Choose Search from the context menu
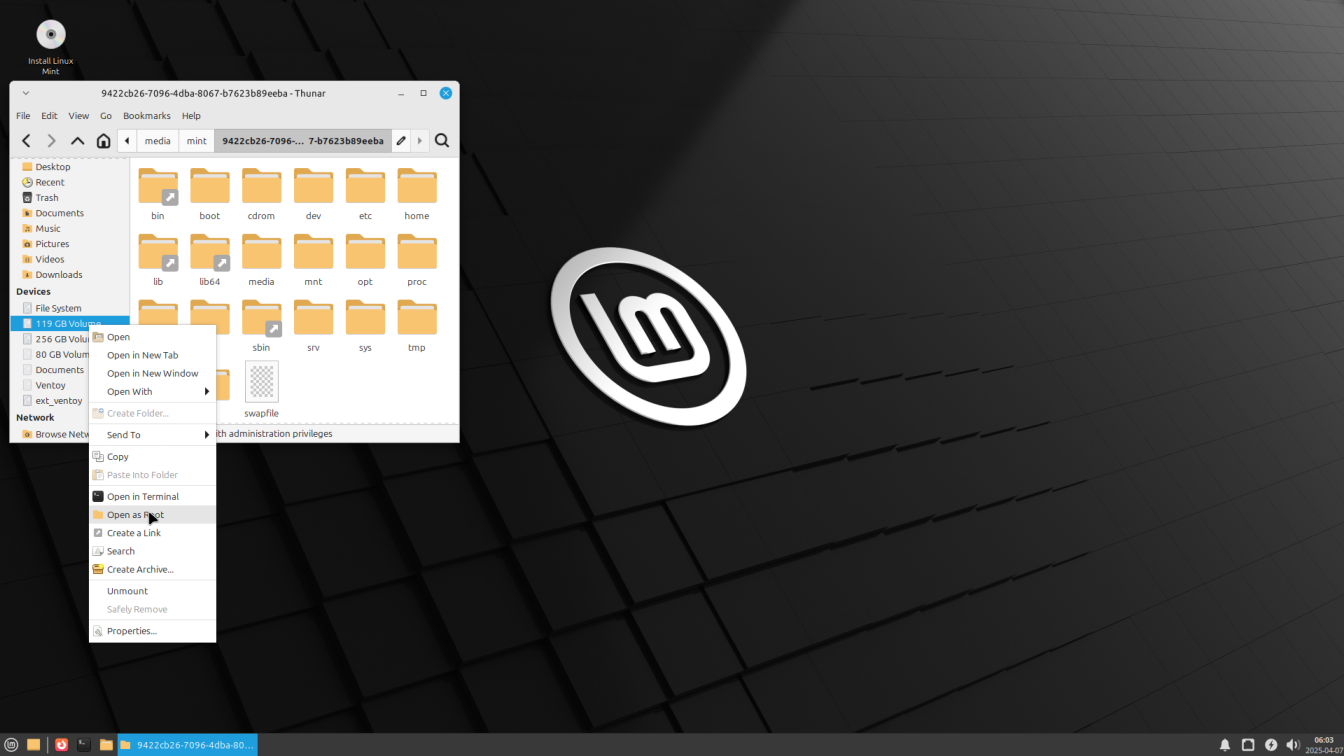The width and height of the screenshot is (1344, 756). coord(152,551)
